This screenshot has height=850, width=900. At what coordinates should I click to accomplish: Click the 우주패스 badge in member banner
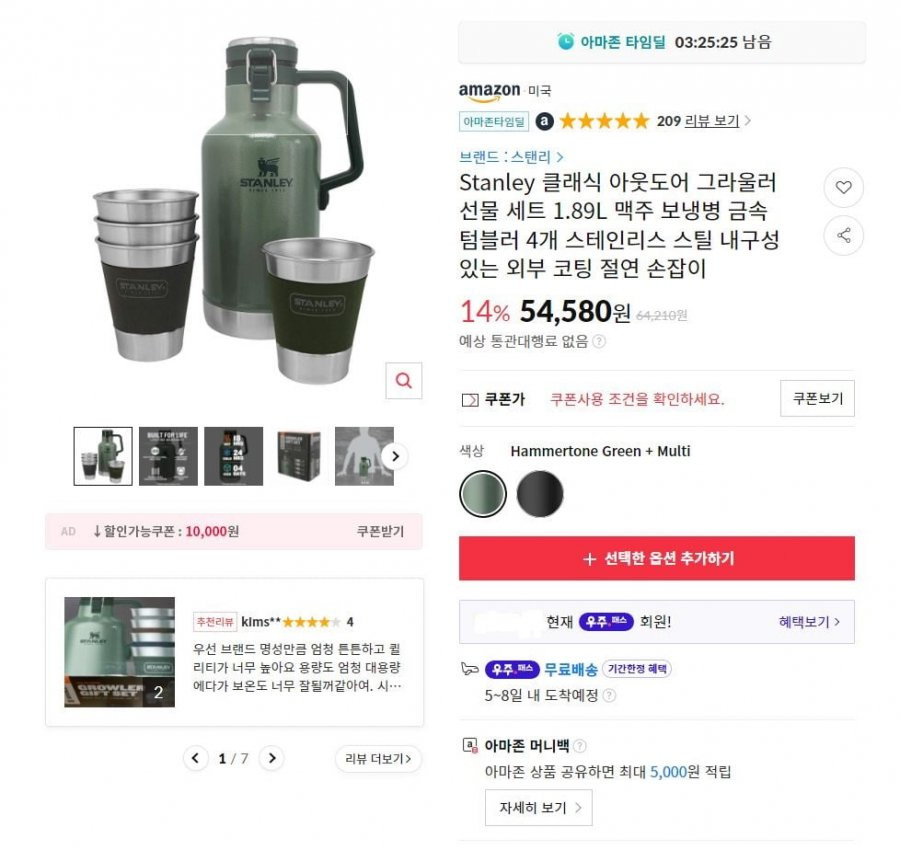[606, 622]
